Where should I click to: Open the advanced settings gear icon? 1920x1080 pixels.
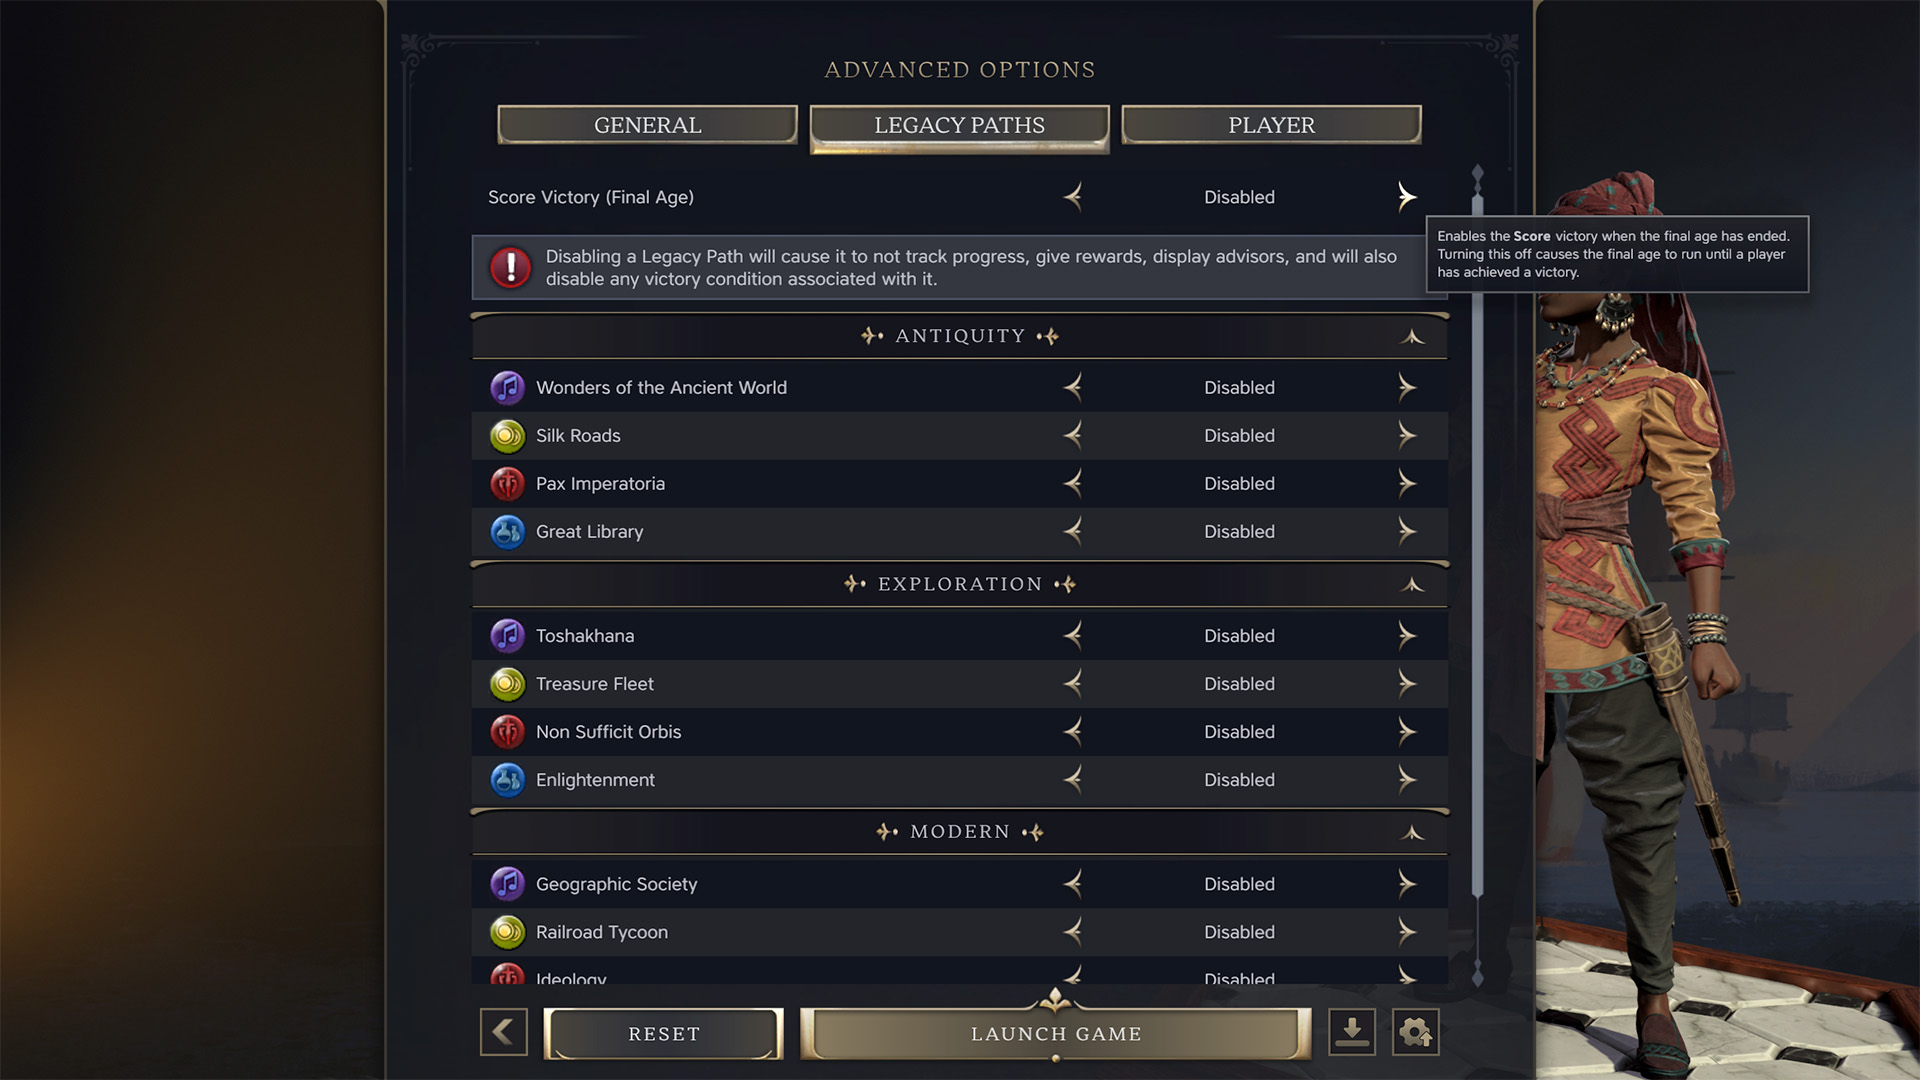pos(1416,1032)
